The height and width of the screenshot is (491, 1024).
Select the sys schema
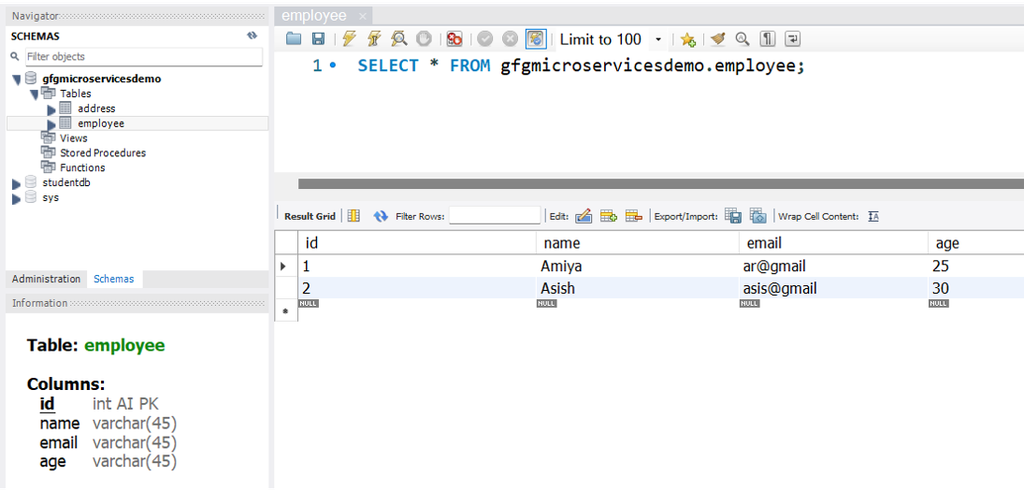coord(50,197)
